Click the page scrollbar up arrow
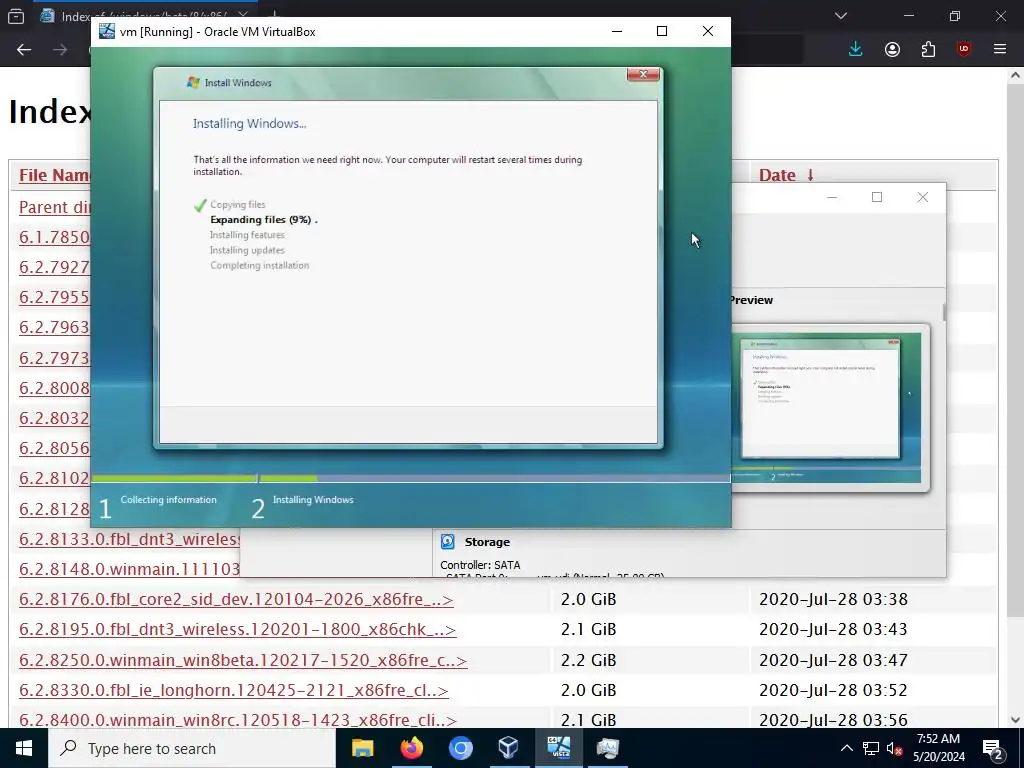 click(1015, 75)
